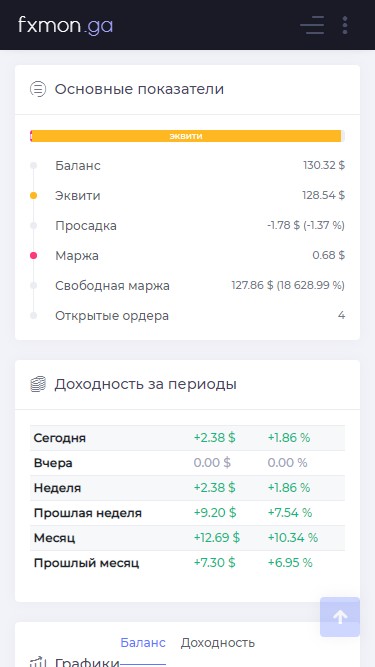Click the list icon beside Основные показатели
This screenshot has height=667, width=375.
[x=38, y=89]
